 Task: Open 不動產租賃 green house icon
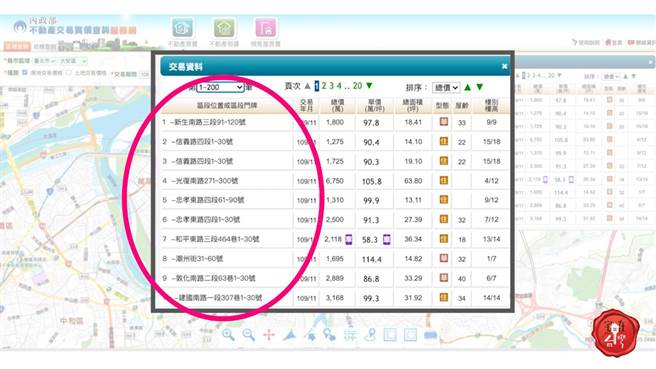(224, 28)
